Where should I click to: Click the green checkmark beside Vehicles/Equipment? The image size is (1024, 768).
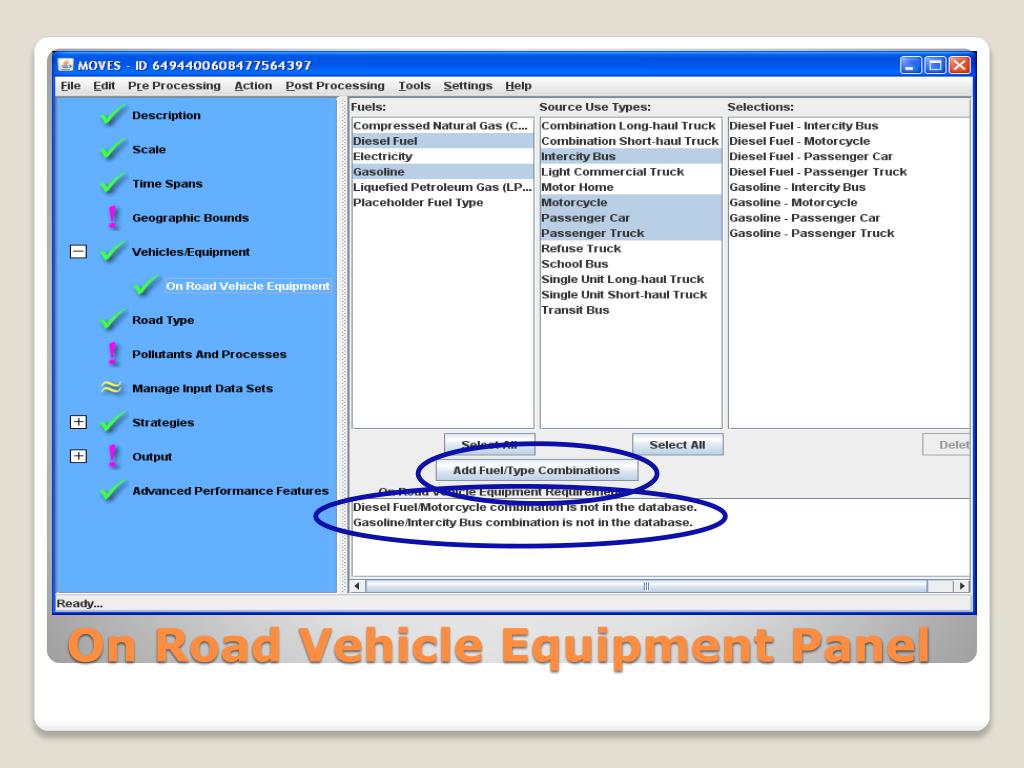pos(113,251)
